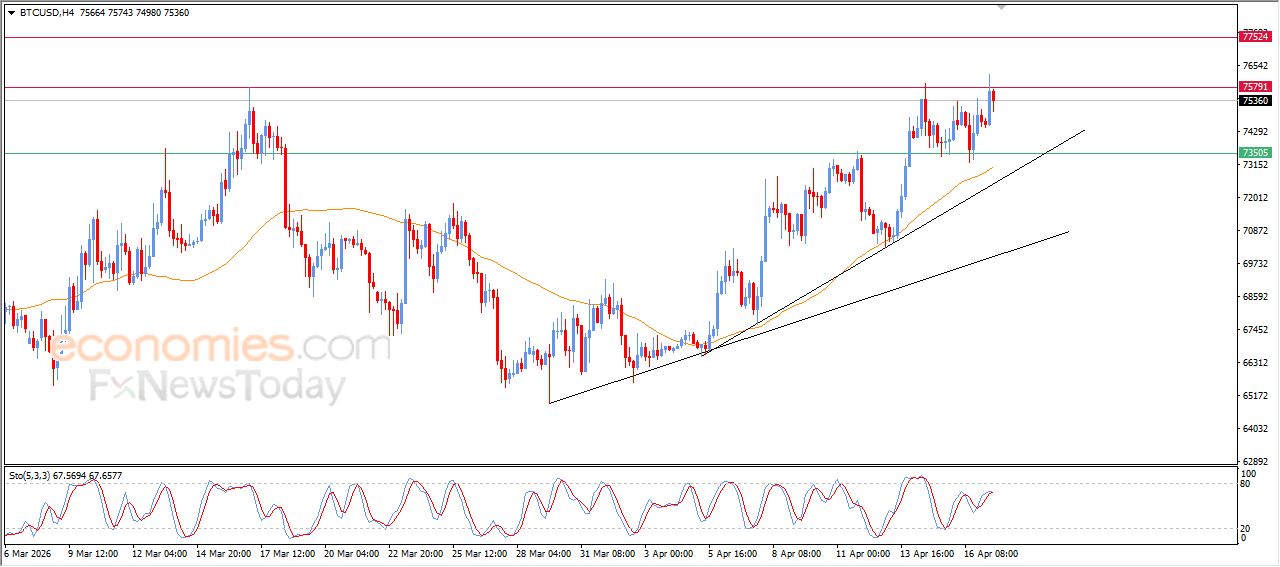Click the triangle arrow beside BTCUSD,H4
1280x567 pixels.
11,13
